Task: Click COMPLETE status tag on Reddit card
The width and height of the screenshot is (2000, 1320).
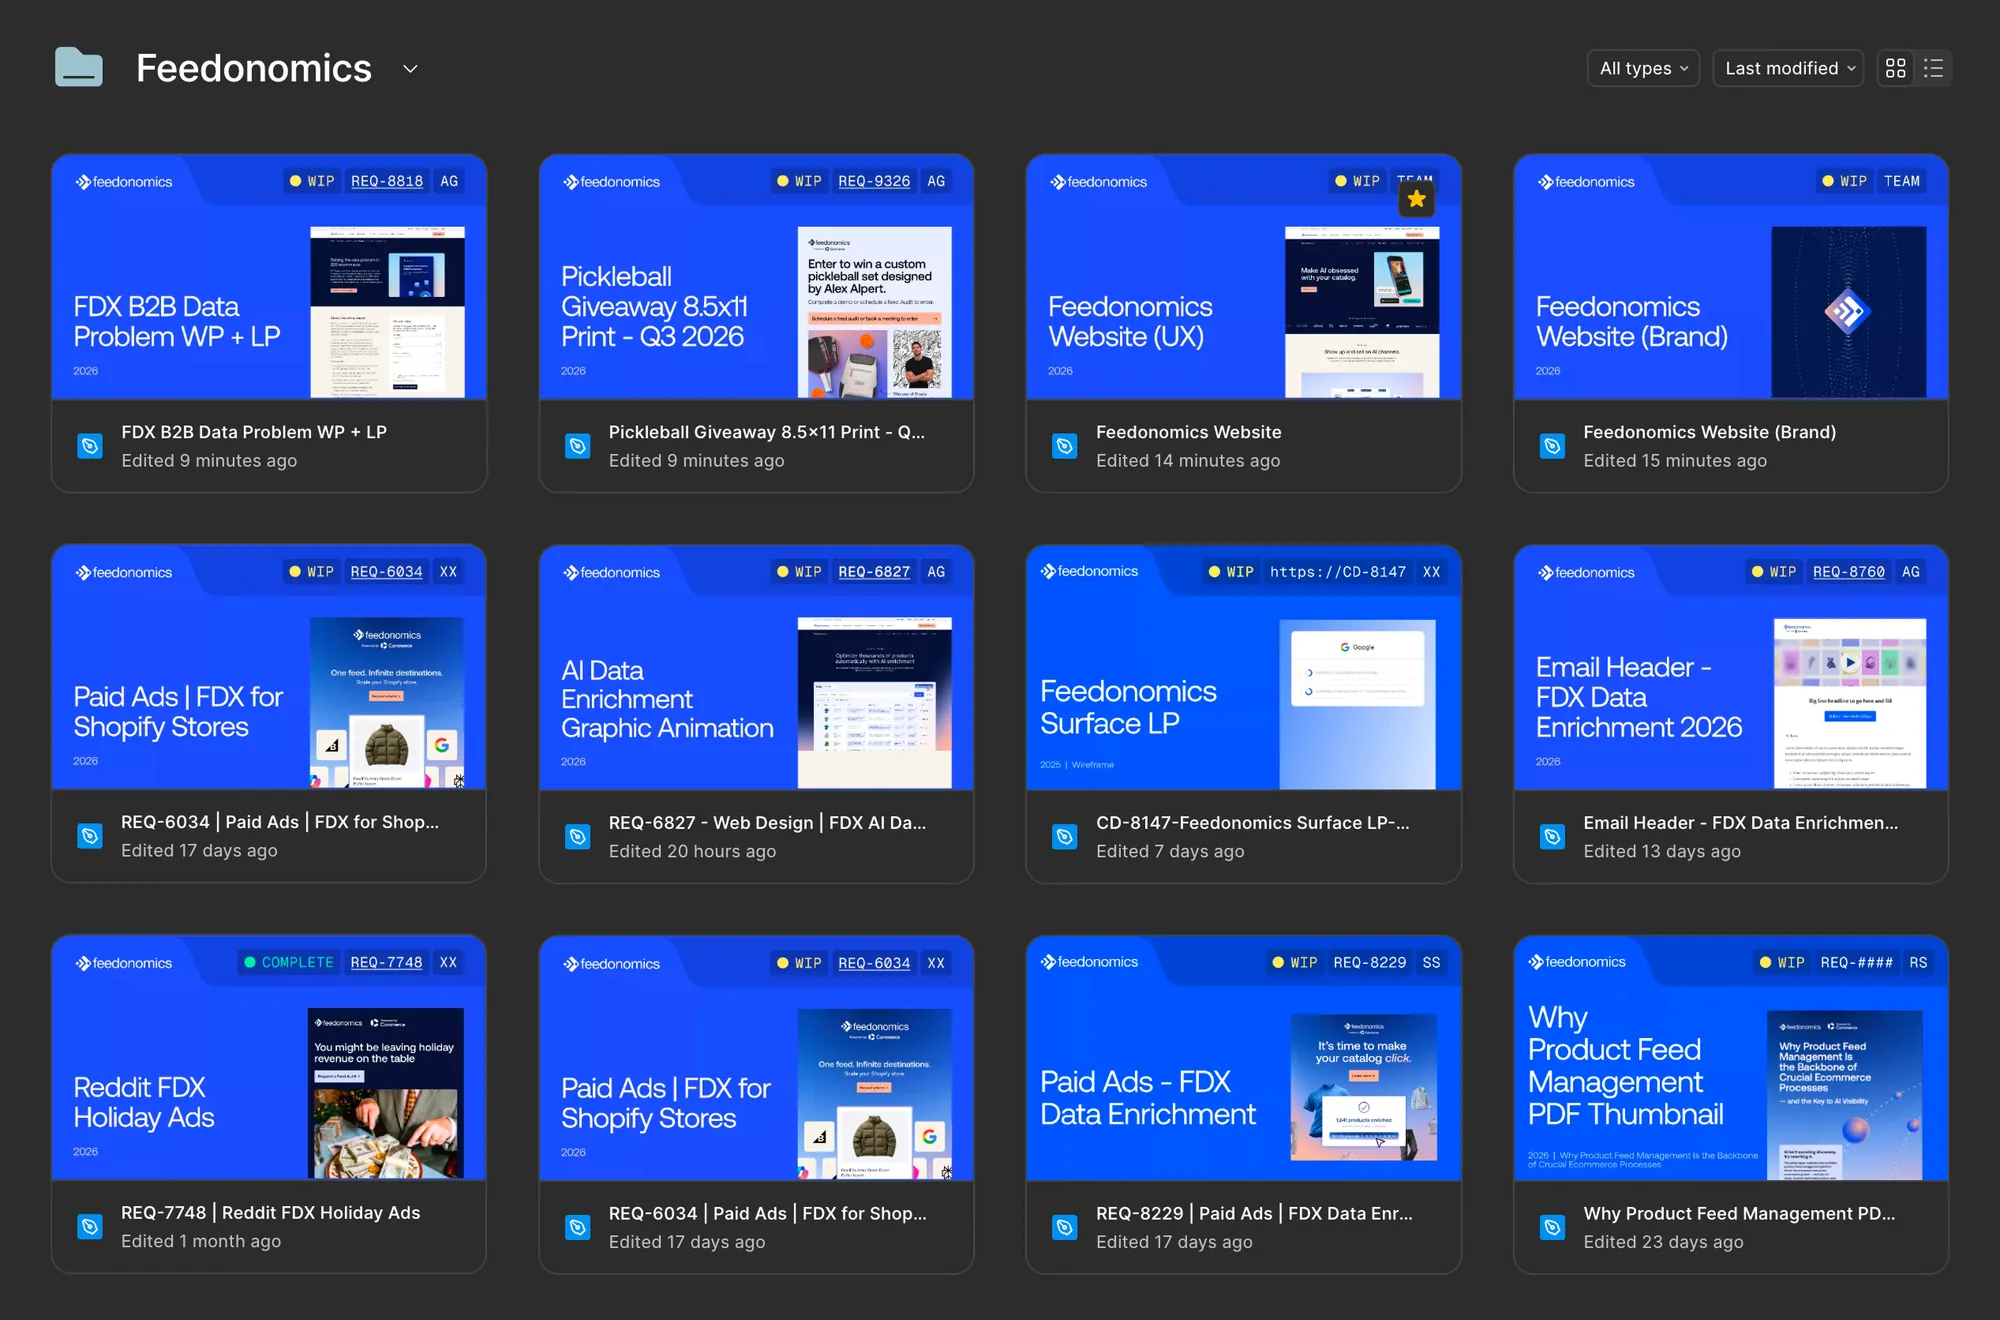Action: 289,962
